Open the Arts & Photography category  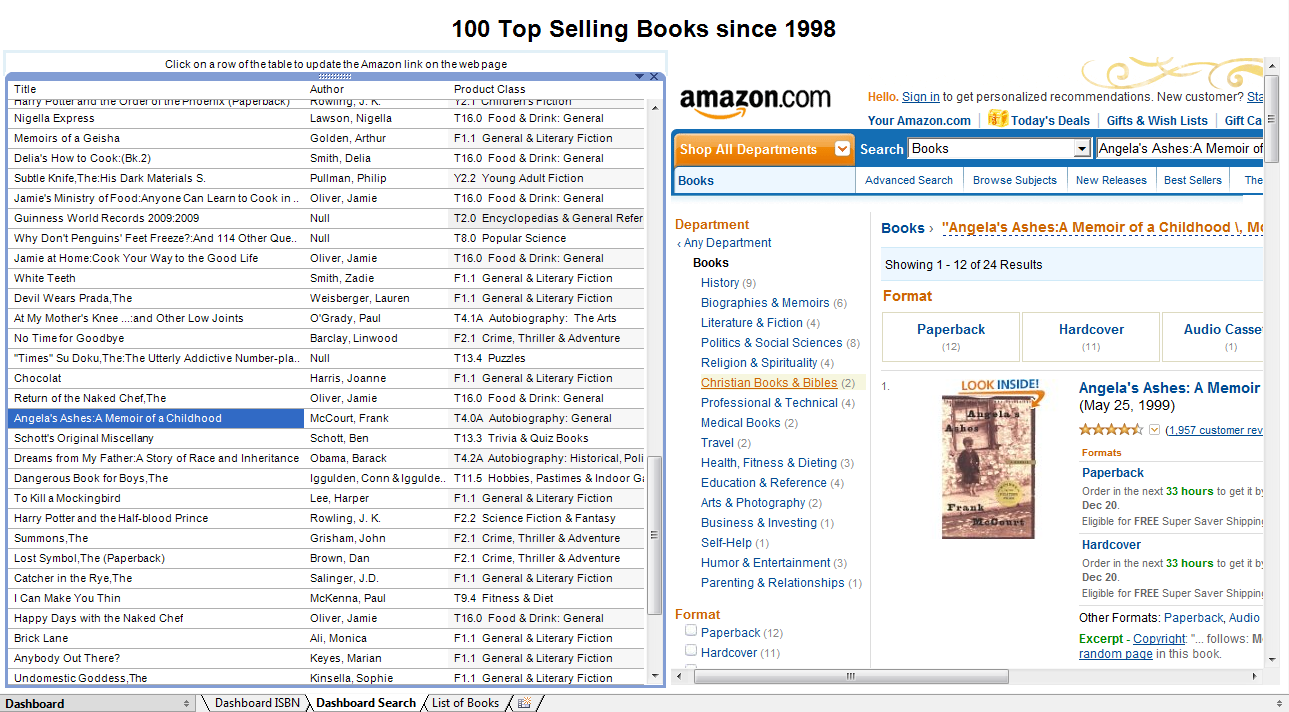point(753,503)
